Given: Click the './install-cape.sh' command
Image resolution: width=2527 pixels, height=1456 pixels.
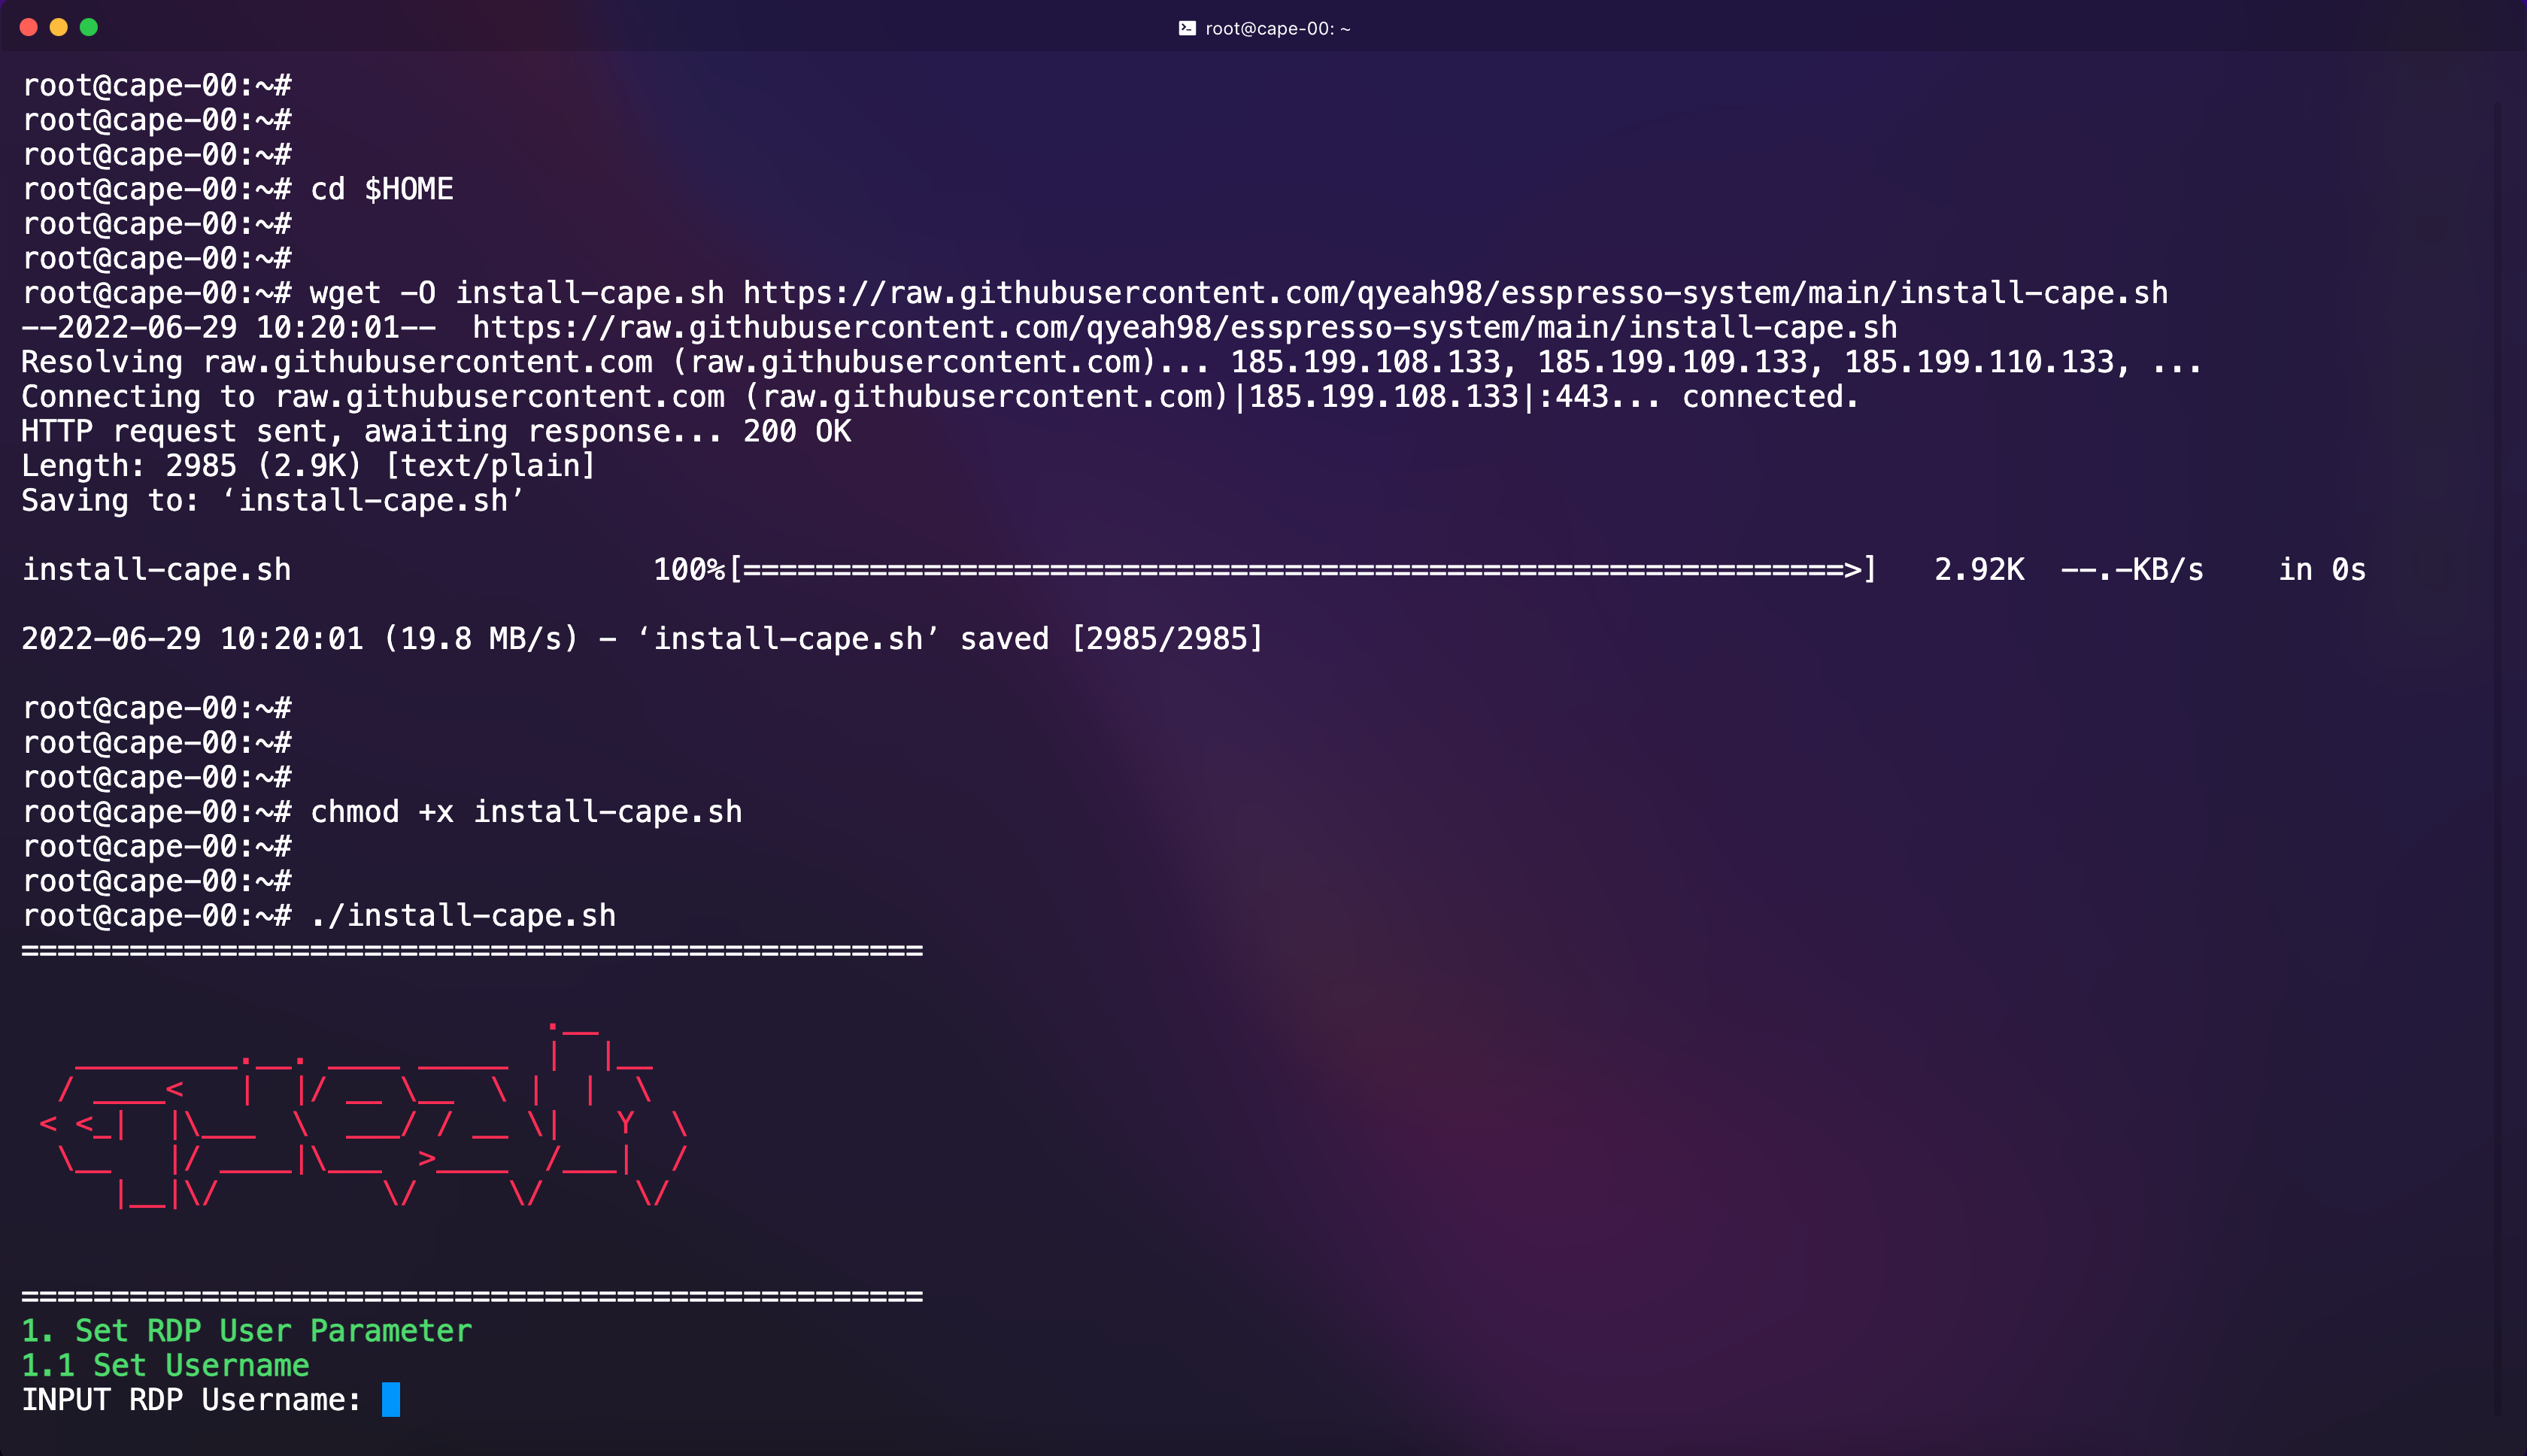Looking at the screenshot, I should tap(463, 916).
